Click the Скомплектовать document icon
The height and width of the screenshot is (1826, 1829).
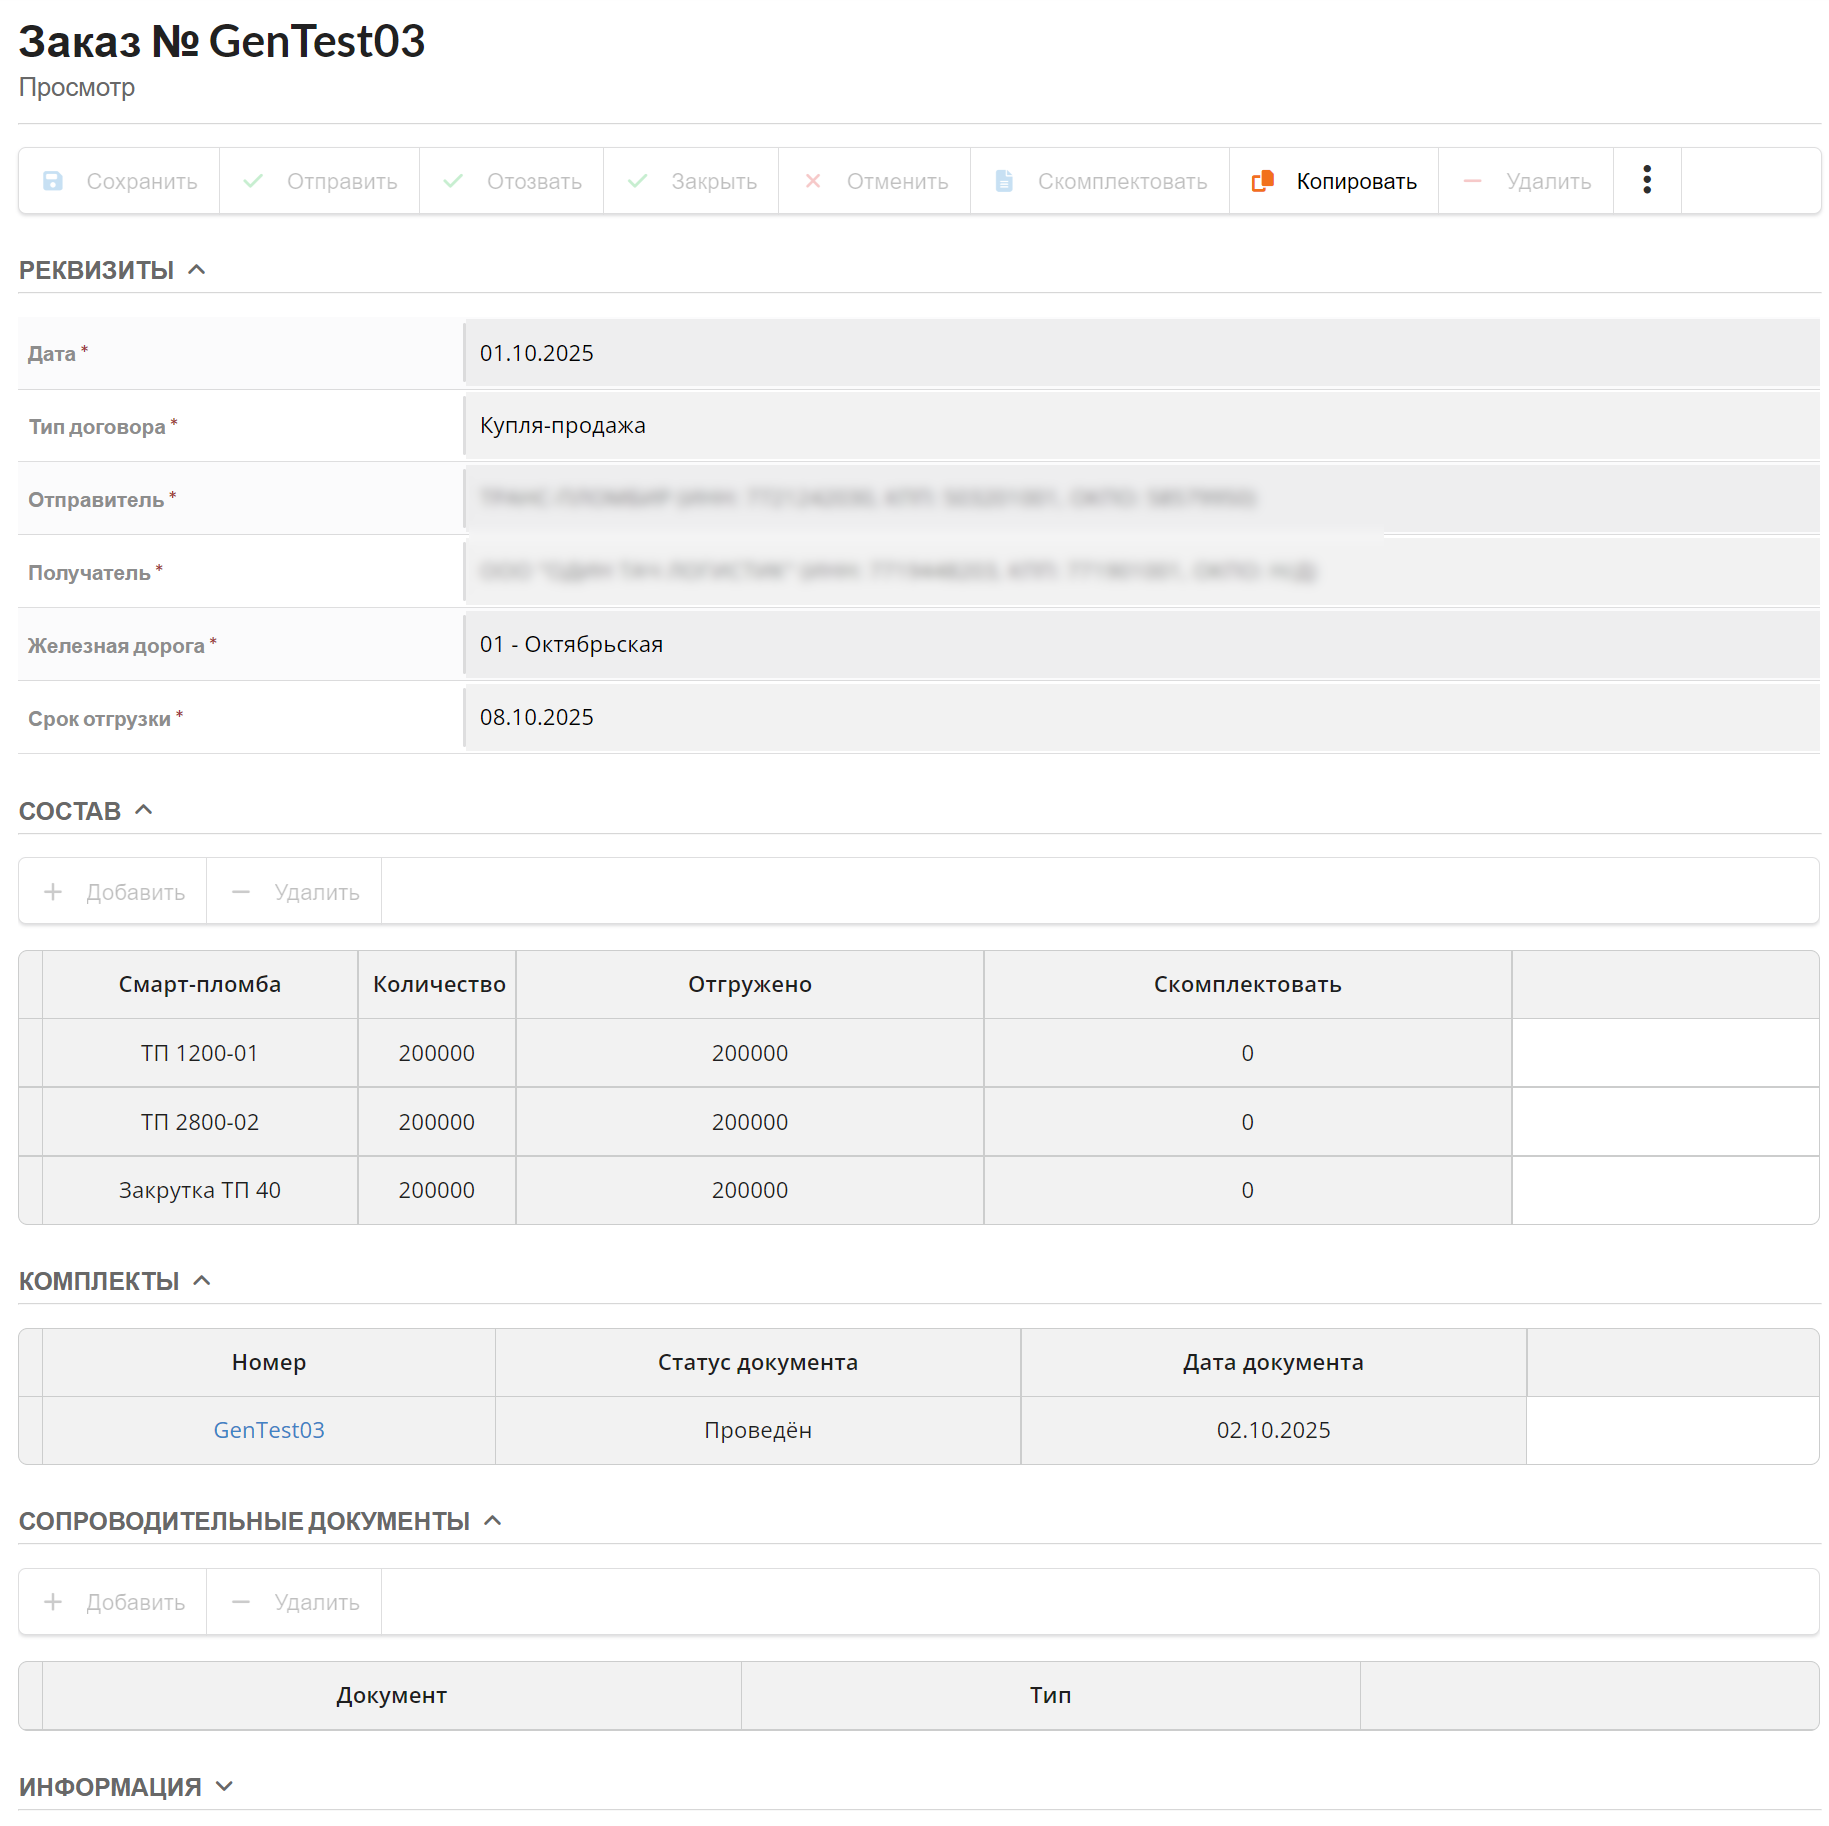1004,181
